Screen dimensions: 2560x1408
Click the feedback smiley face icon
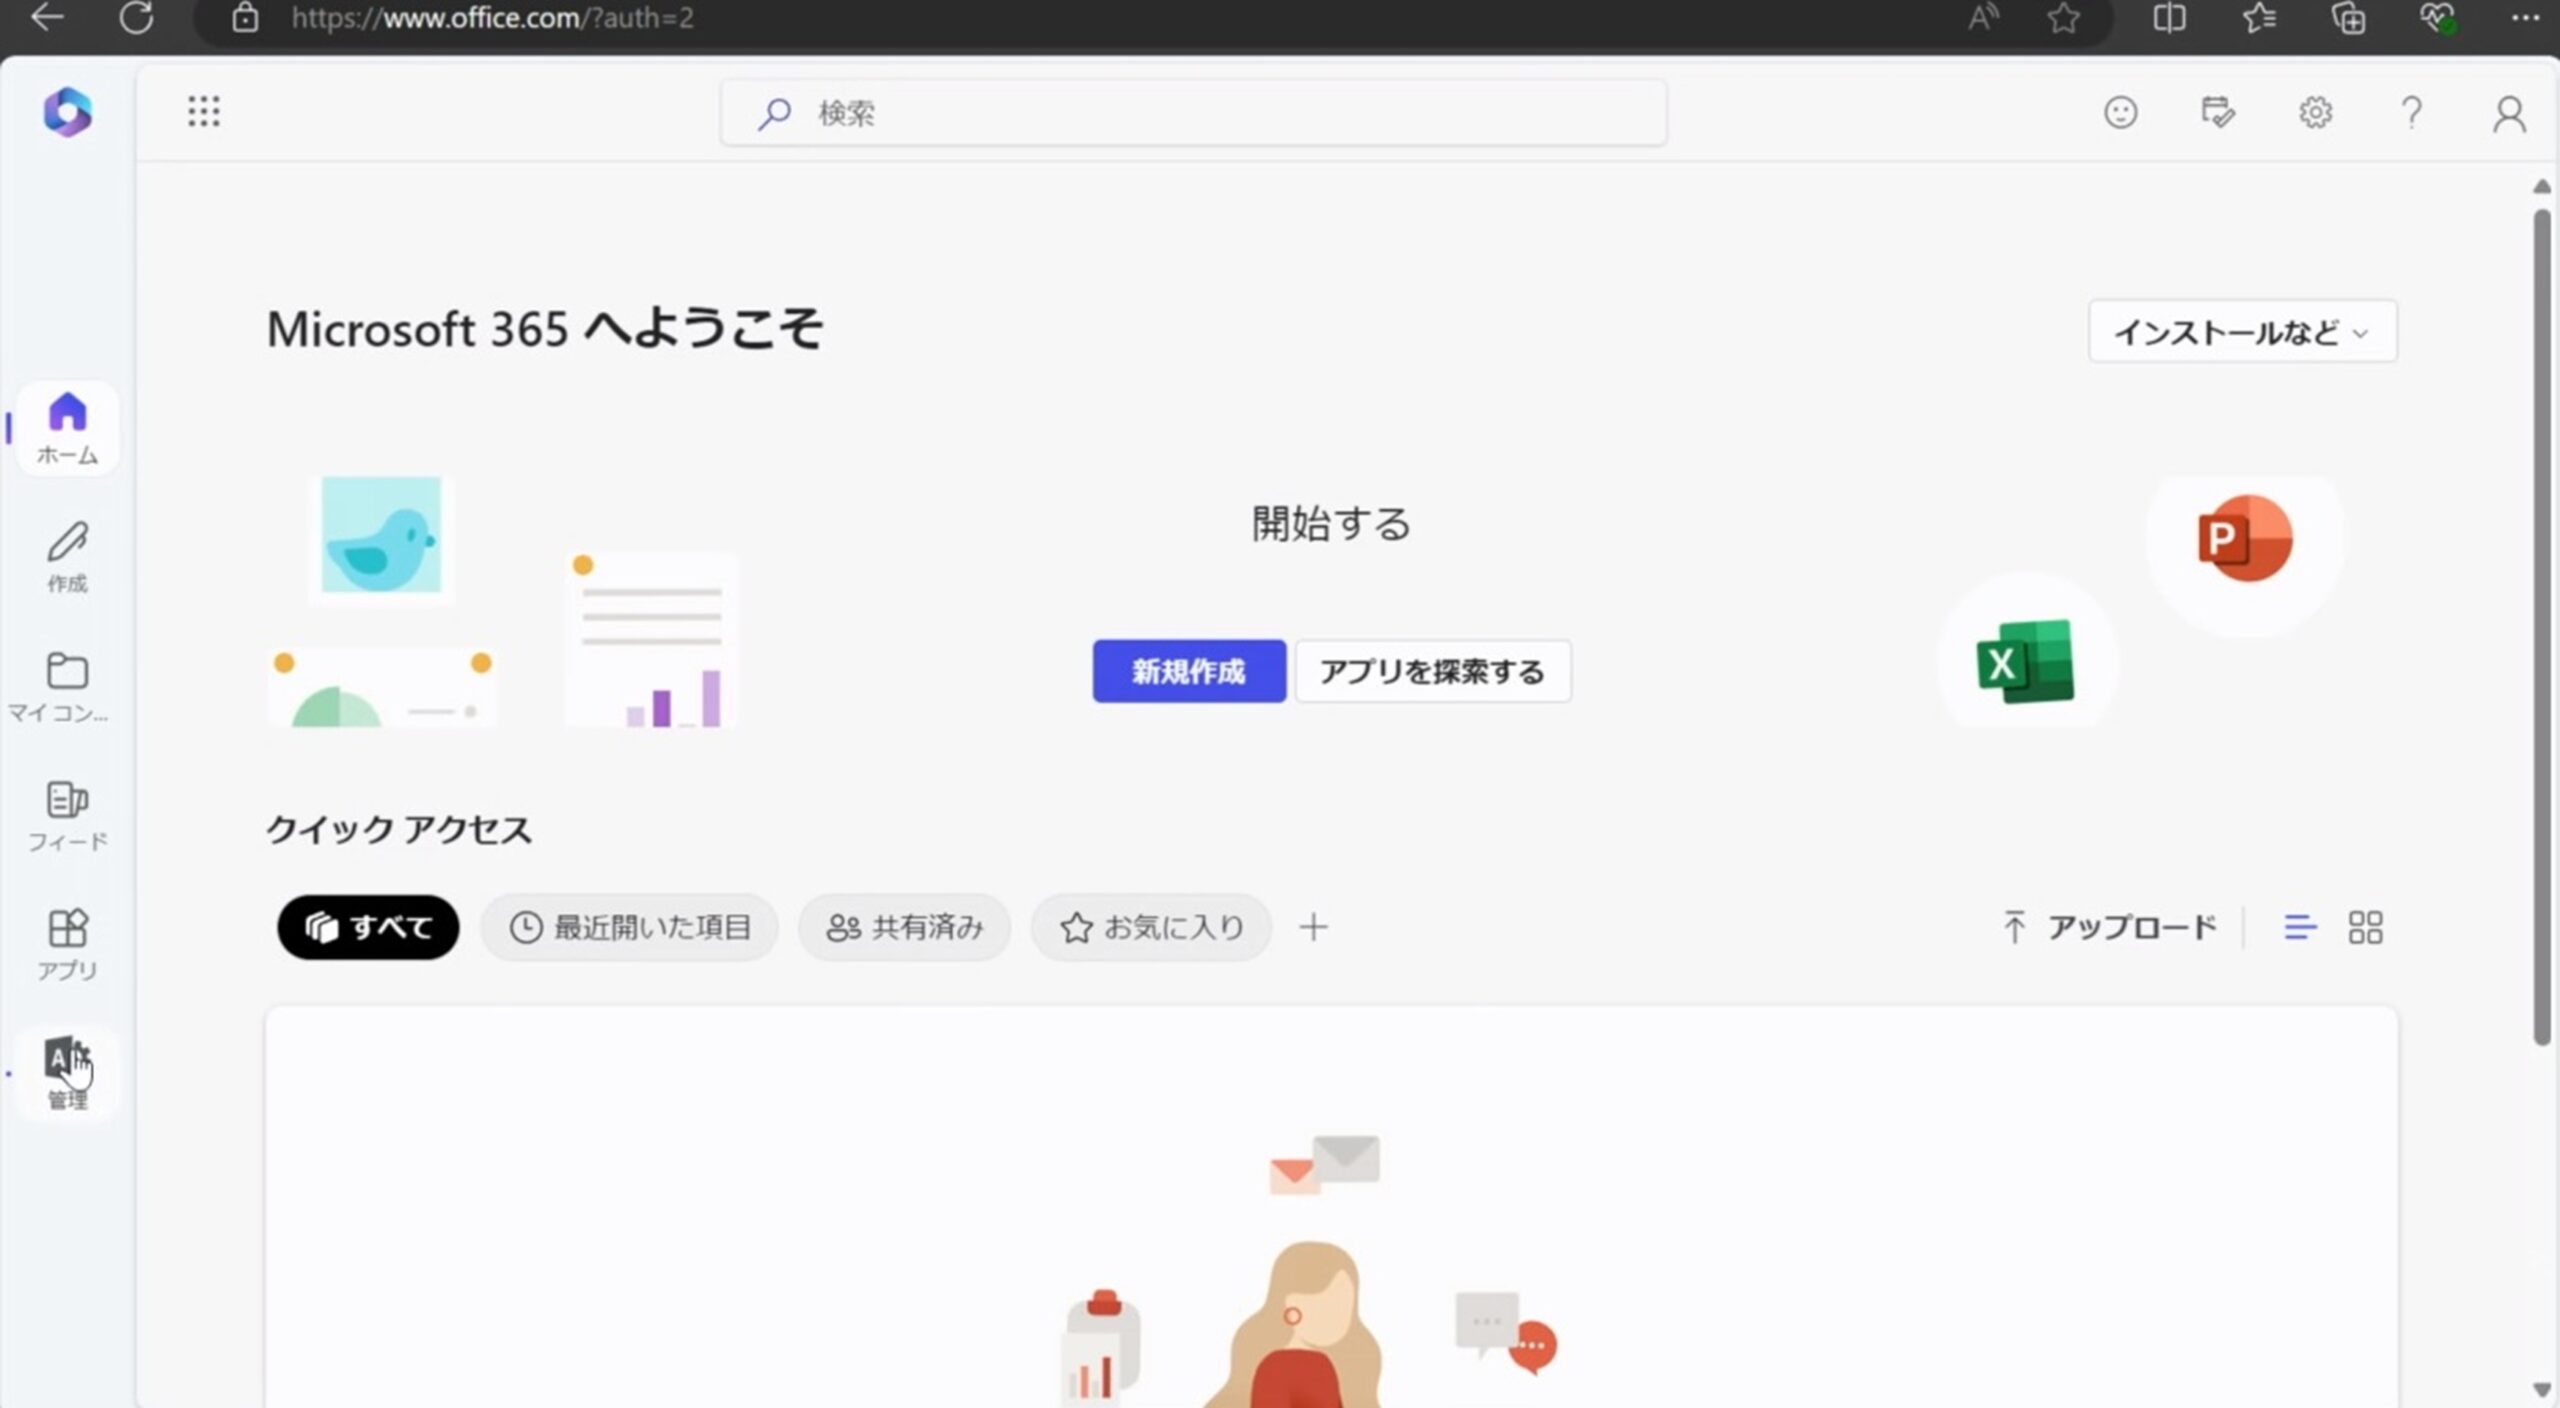[x=2120, y=112]
